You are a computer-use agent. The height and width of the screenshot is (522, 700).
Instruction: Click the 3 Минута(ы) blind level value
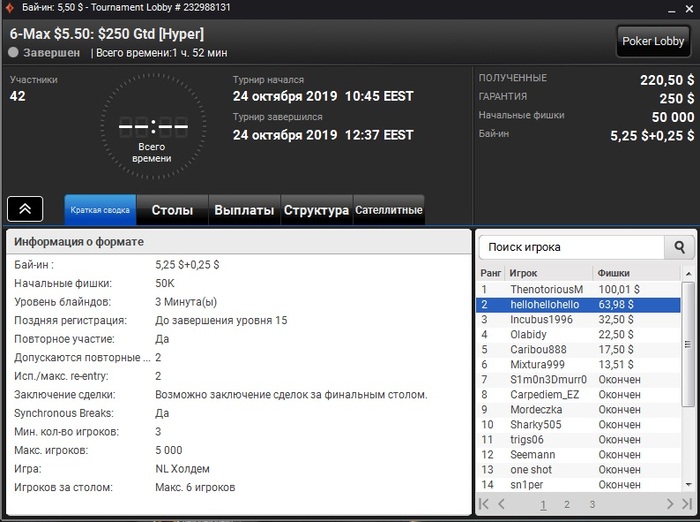tap(186, 302)
